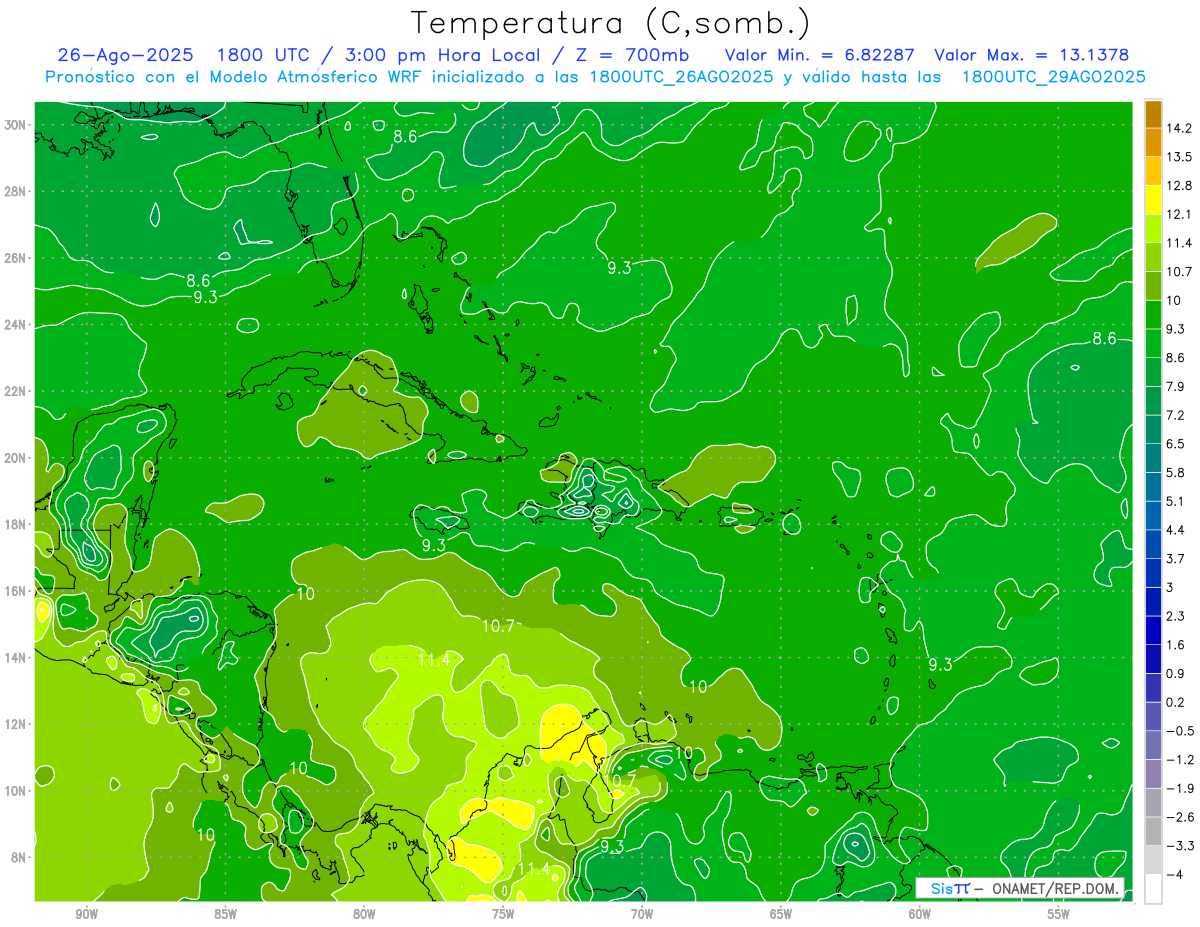Click the latitude axis label "24N"
1200x927 pixels.
pyautogui.click(x=16, y=325)
